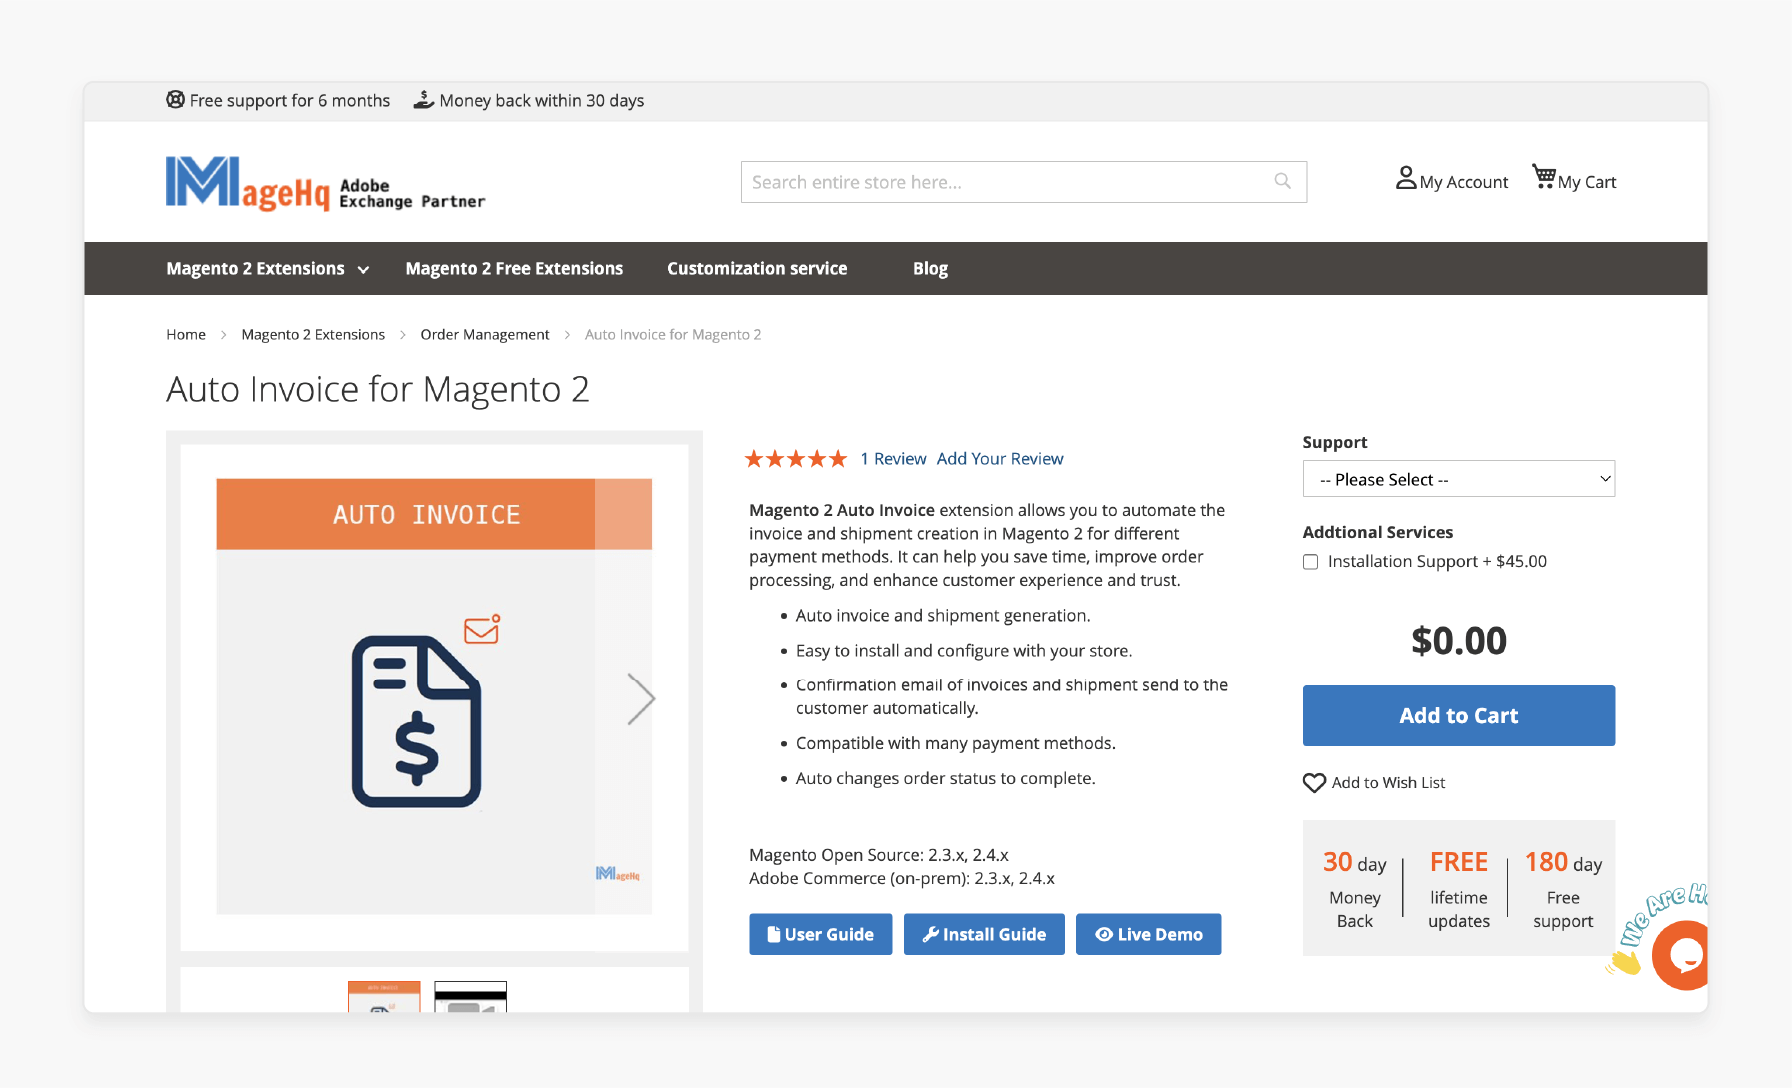Click the Add to Cart button
Viewport: 1792px width, 1088px height.
coord(1458,715)
